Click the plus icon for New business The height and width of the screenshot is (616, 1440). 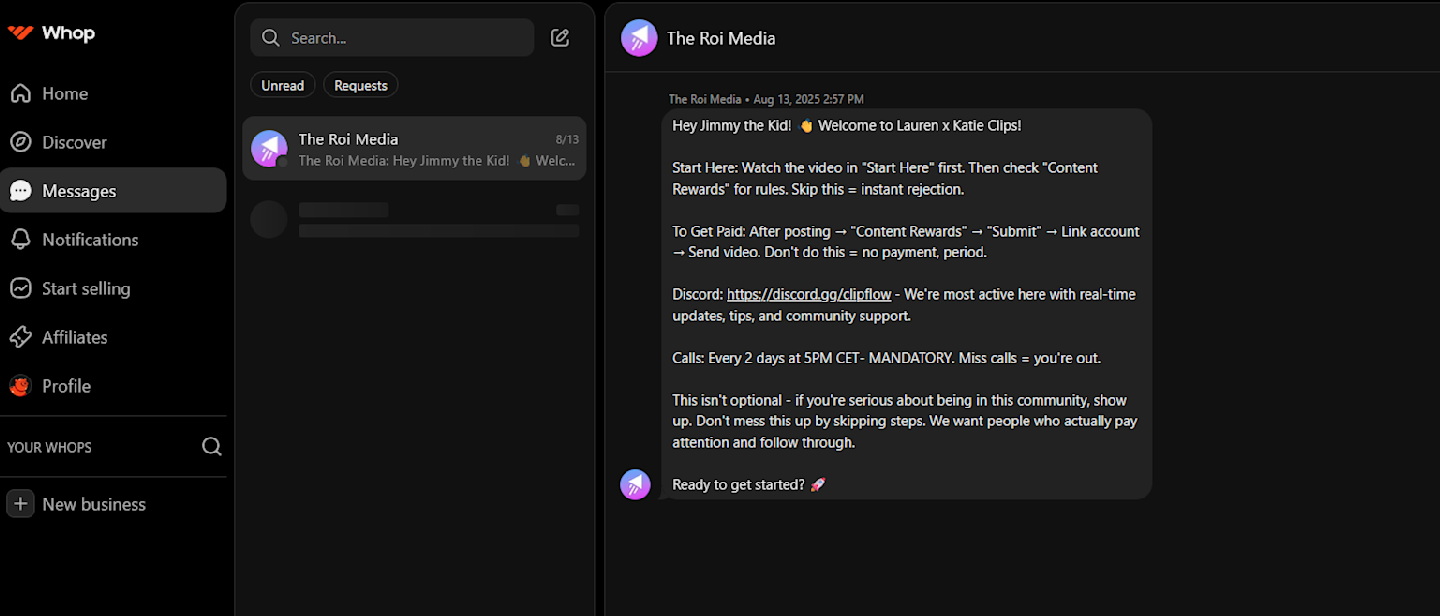point(20,504)
